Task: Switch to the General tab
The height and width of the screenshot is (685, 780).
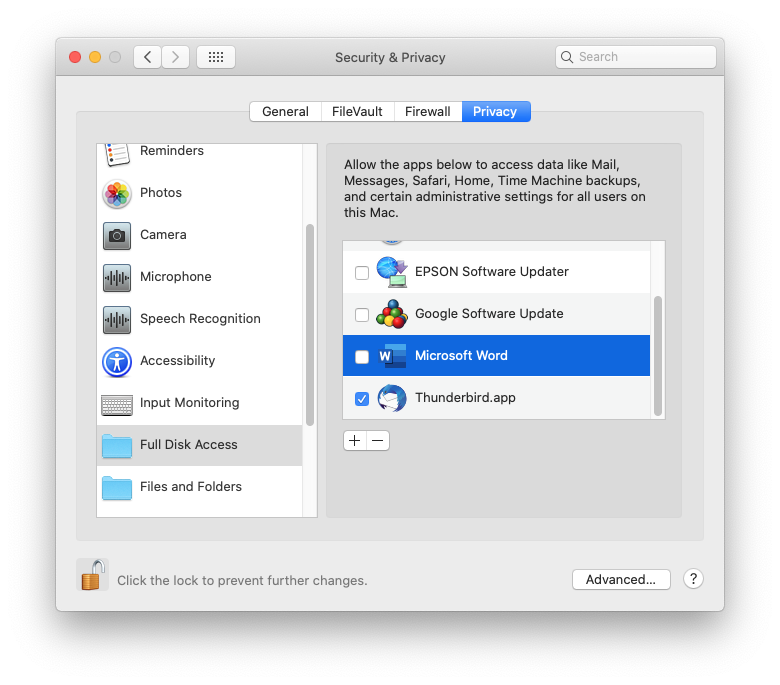Action: point(286,111)
